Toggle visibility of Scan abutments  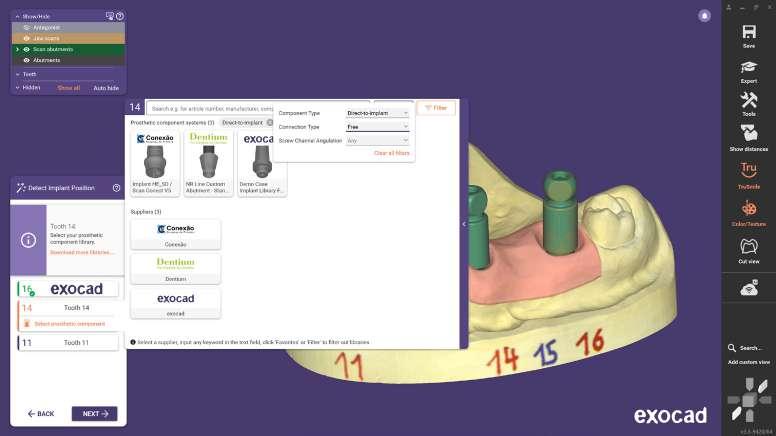(x=27, y=49)
